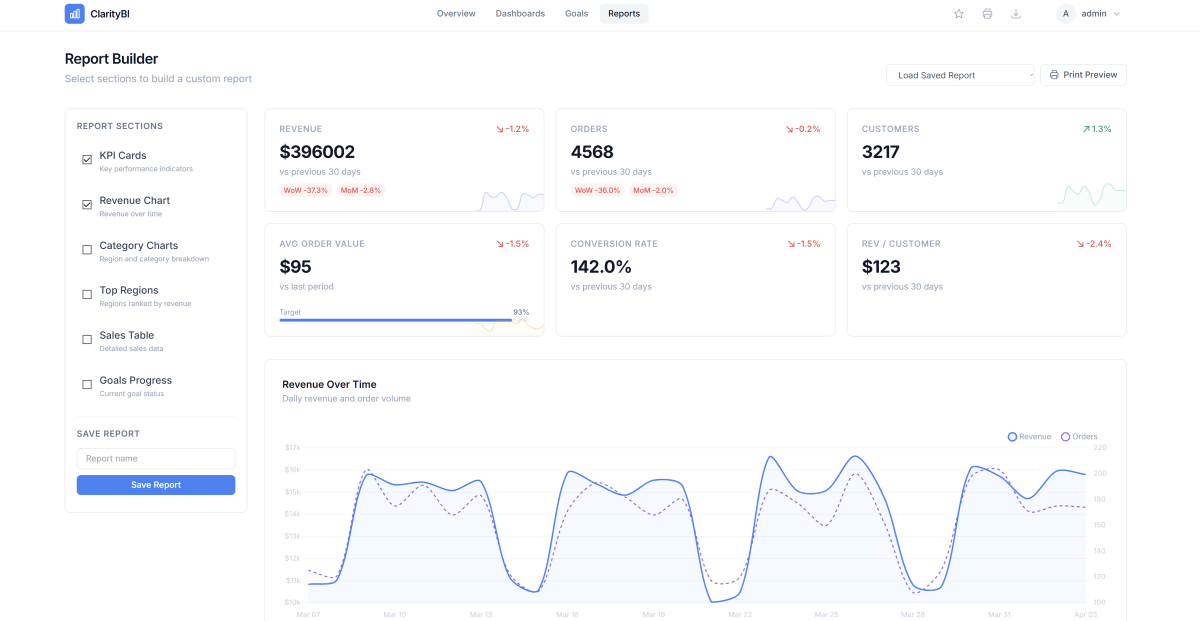Click the admin avatar circle
Viewport: 1200px width, 621px height.
1065,13
